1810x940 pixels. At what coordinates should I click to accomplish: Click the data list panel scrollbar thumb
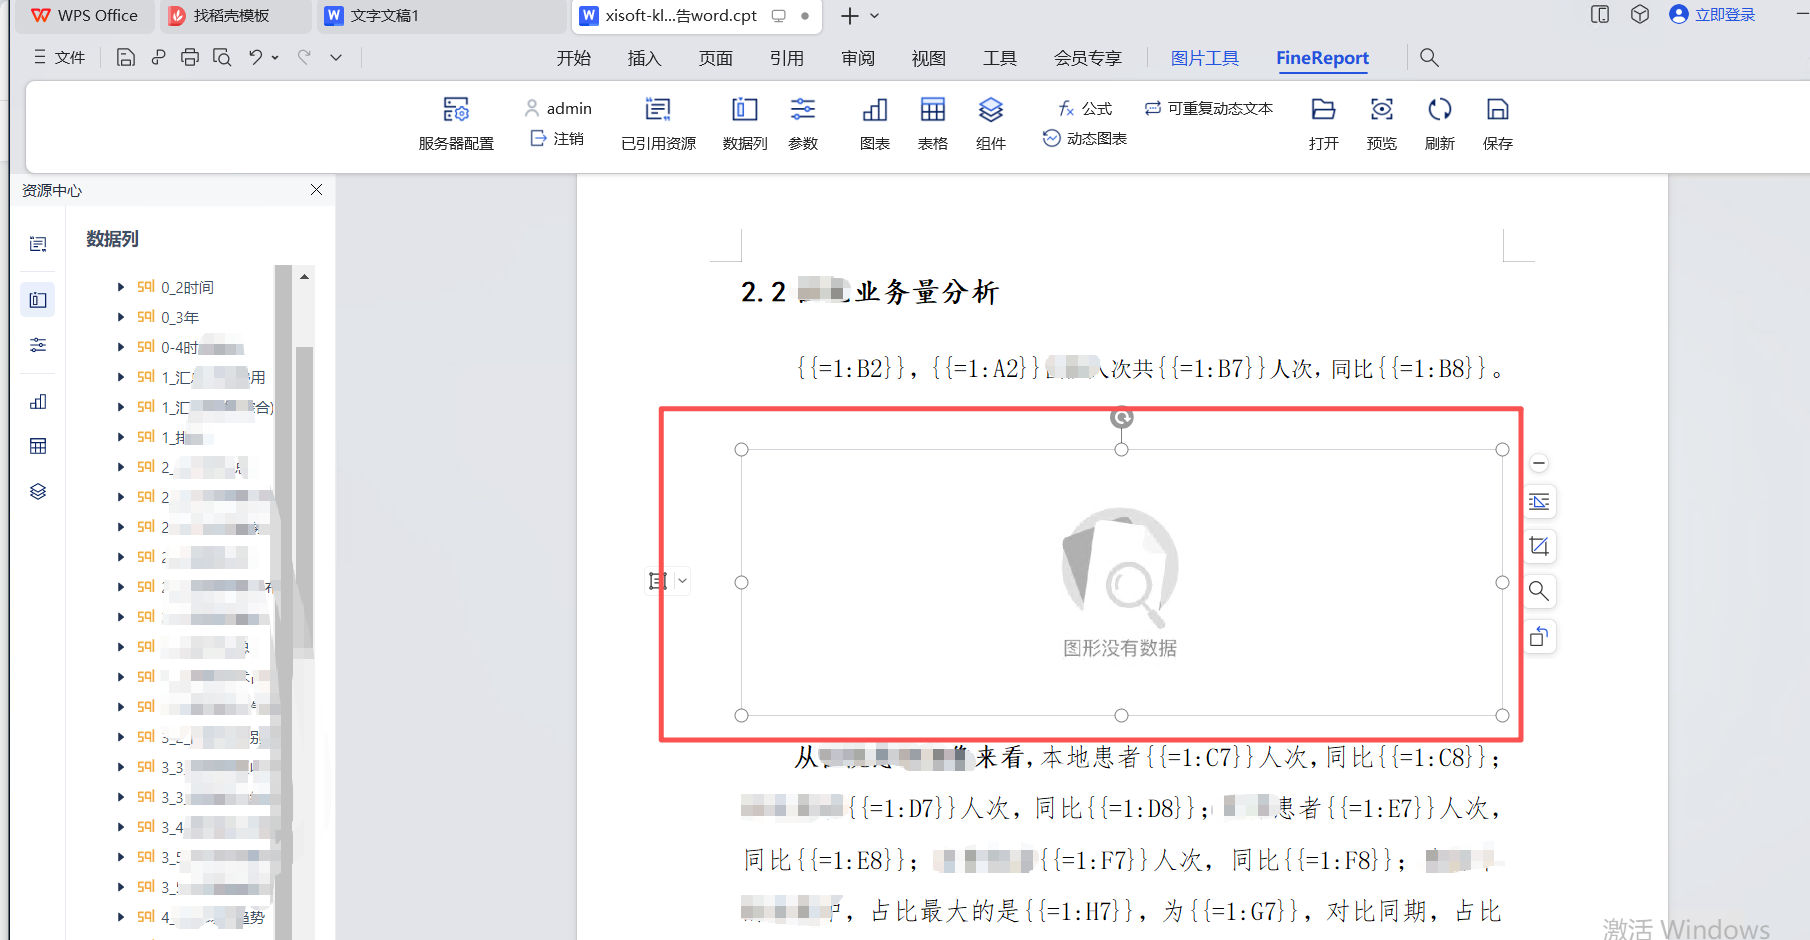(304, 500)
